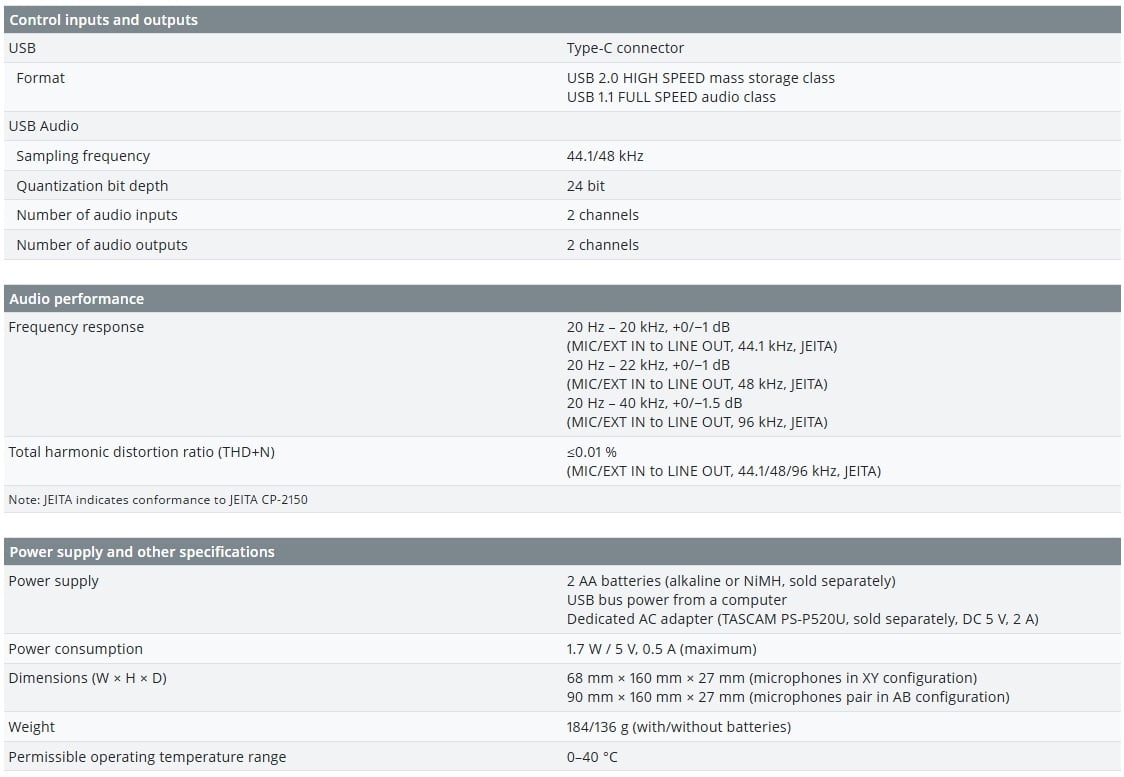Click the "Frequency response" label
Image resolution: width=1124 pixels, height=777 pixels.
click(x=76, y=327)
